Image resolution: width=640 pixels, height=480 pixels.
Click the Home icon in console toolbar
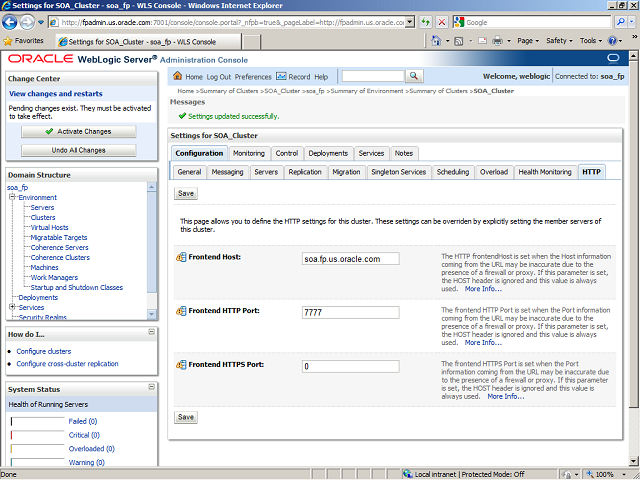178,76
